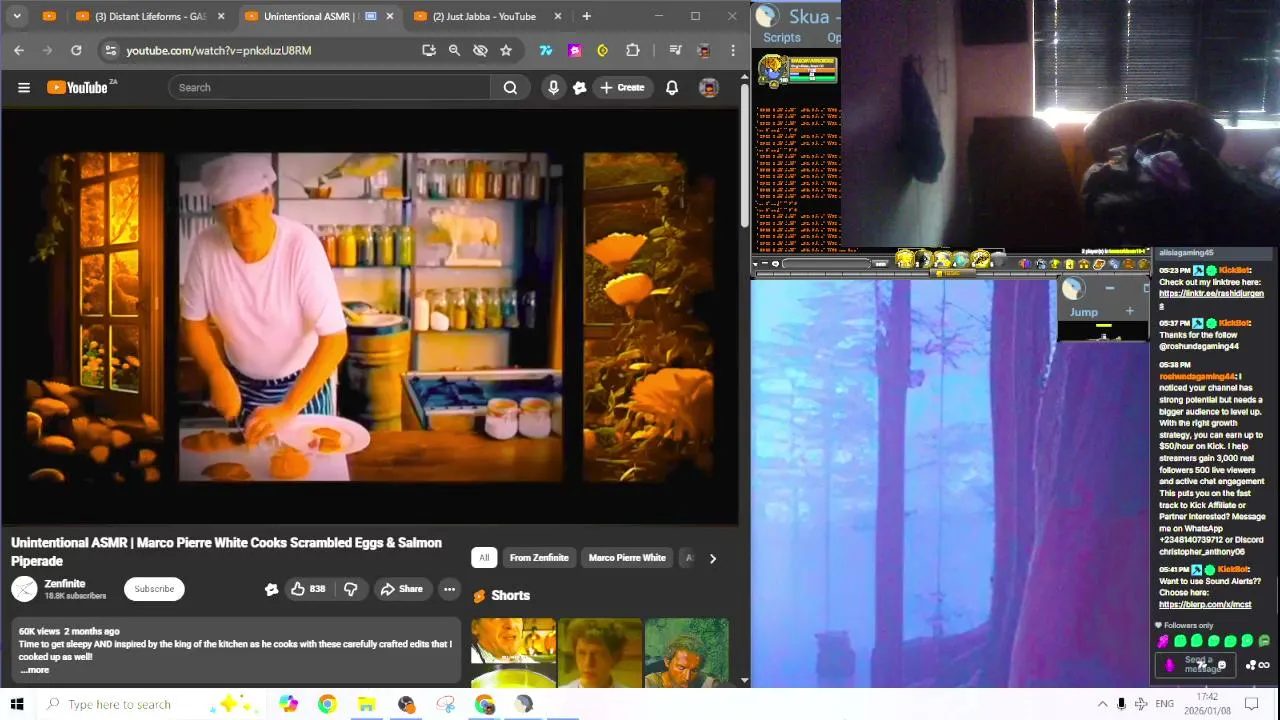Open the YouTube account avatar menu
Screen dimensions: 1280x720
pos(708,87)
